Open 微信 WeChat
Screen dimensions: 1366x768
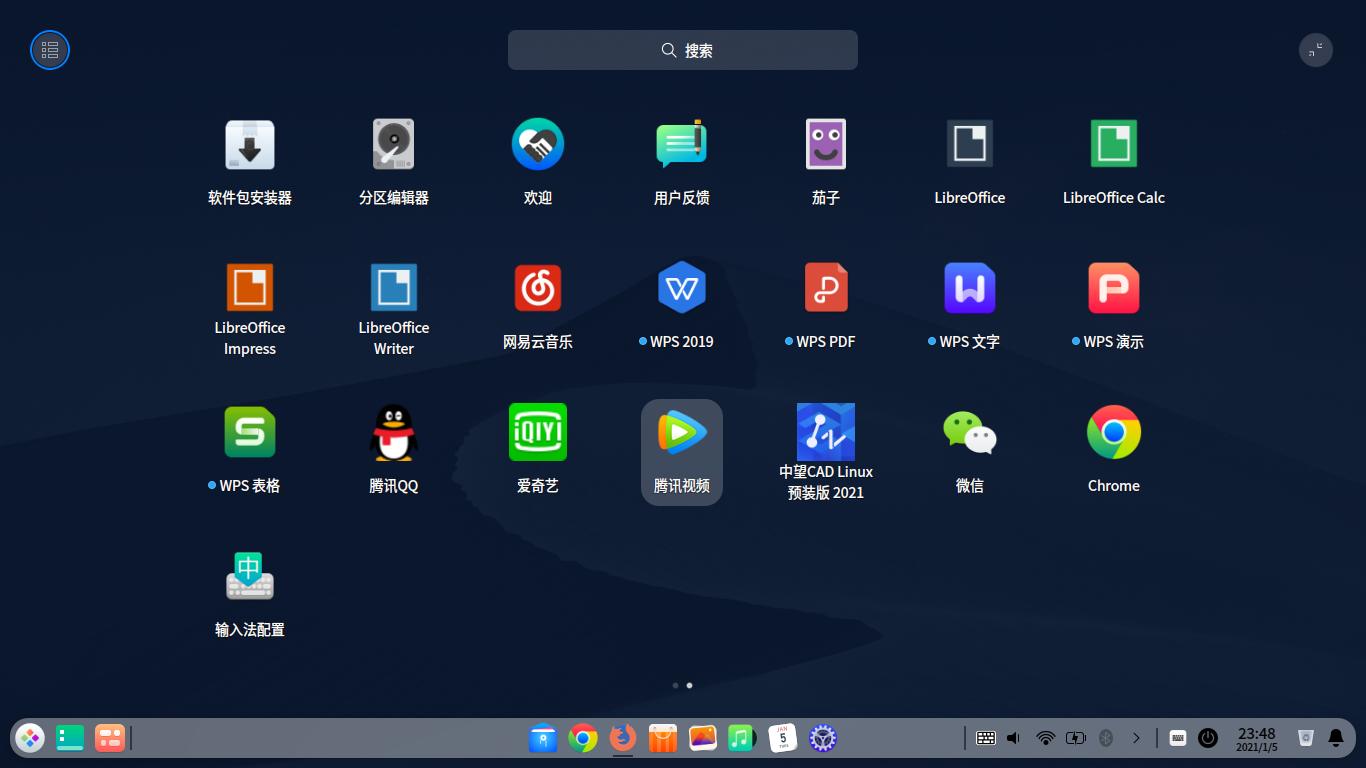(969, 432)
